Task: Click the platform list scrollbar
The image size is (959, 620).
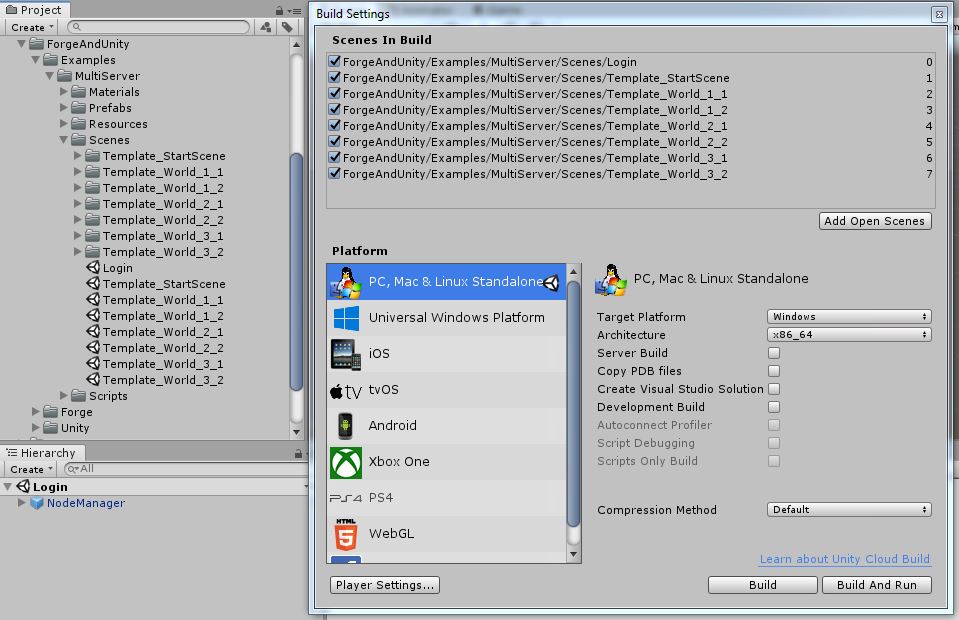Action: pyautogui.click(x=573, y=400)
